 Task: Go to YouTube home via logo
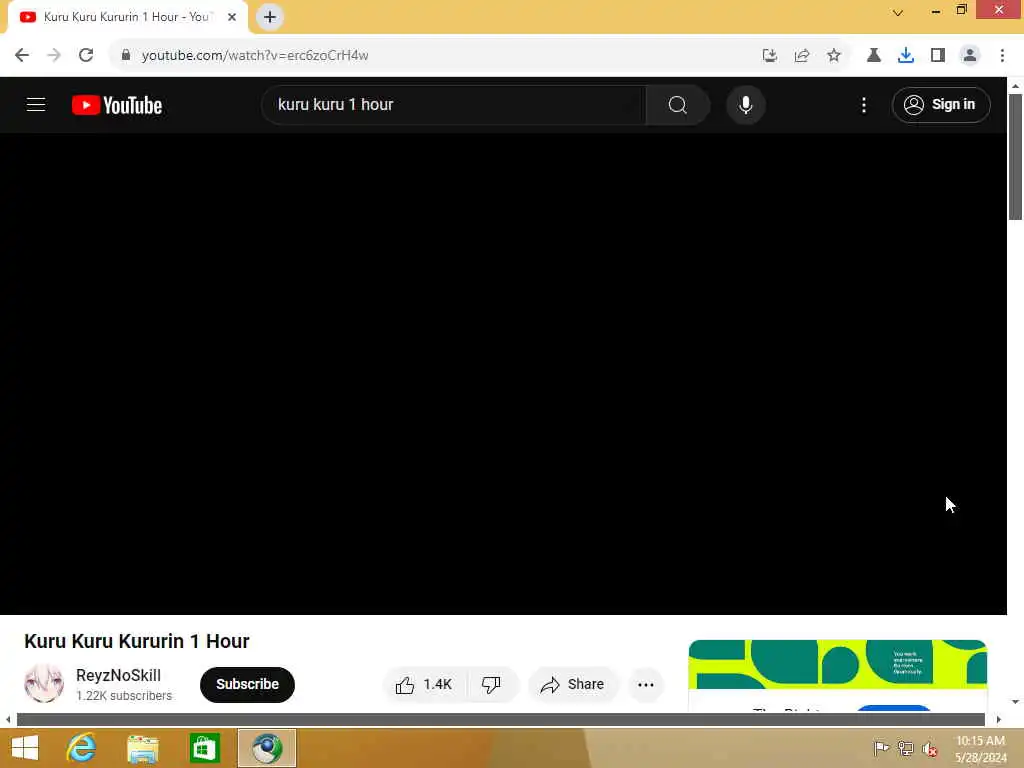(x=117, y=105)
